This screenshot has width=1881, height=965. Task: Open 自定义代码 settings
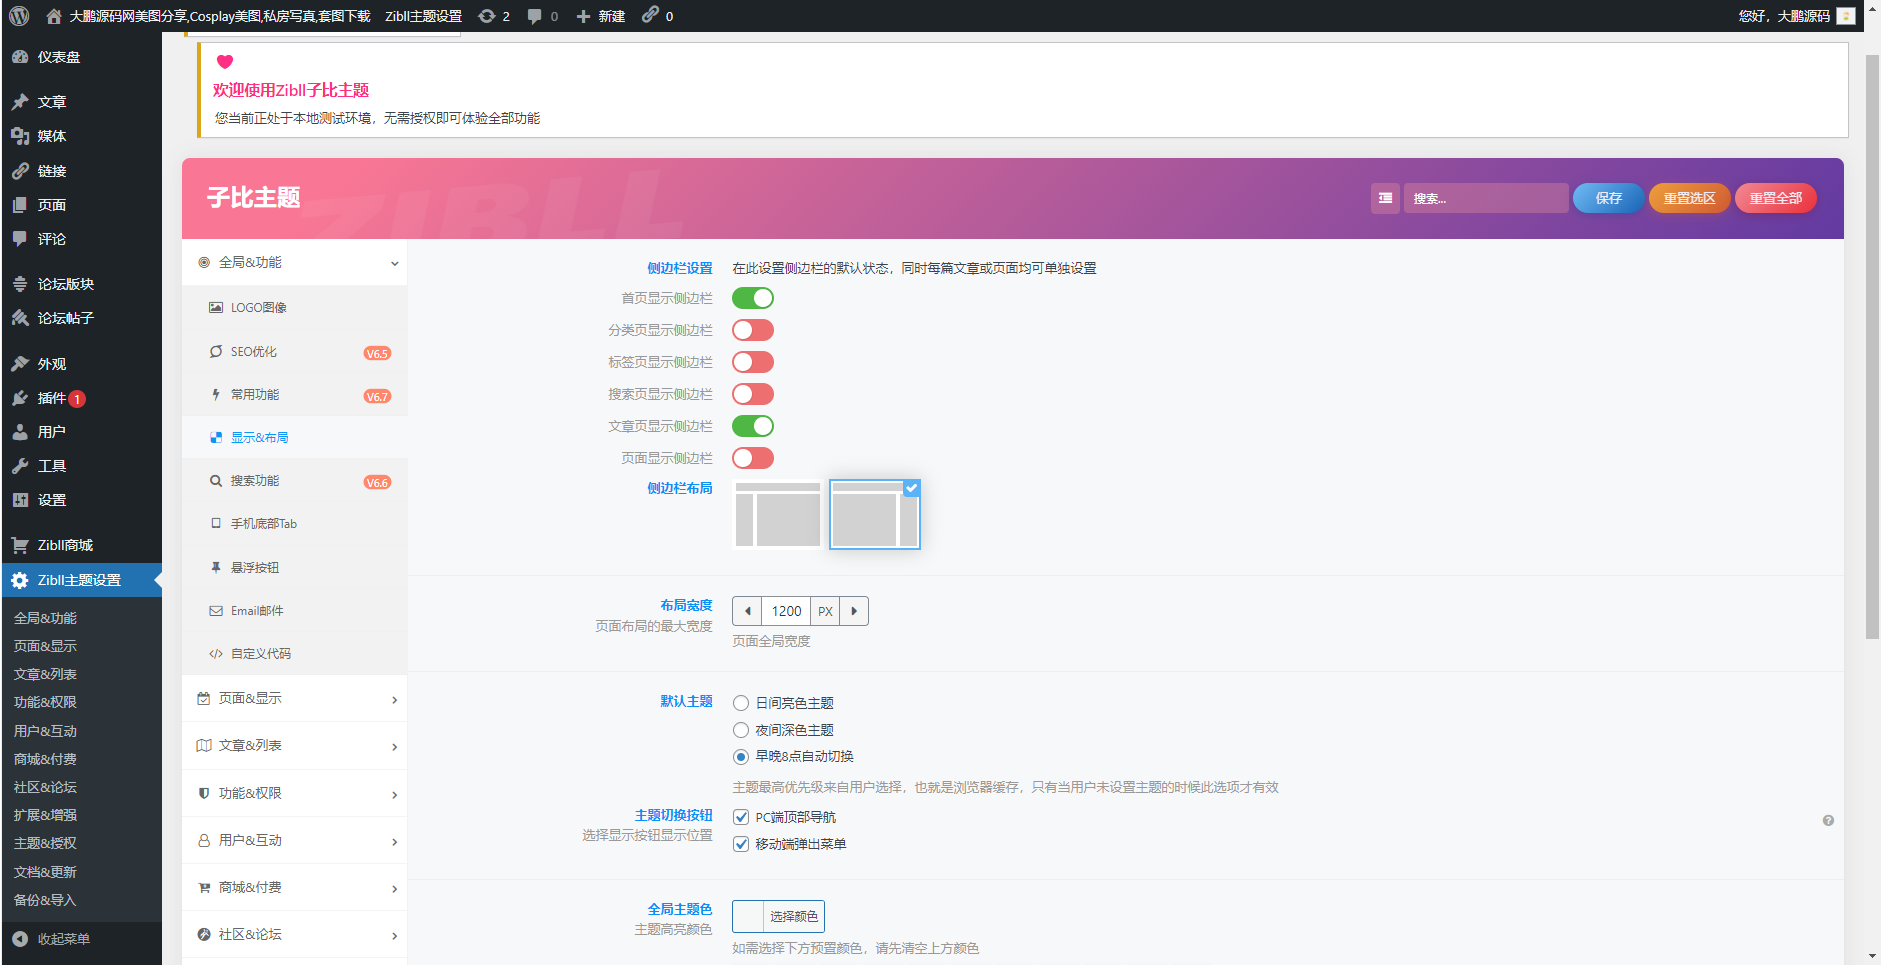pos(262,653)
